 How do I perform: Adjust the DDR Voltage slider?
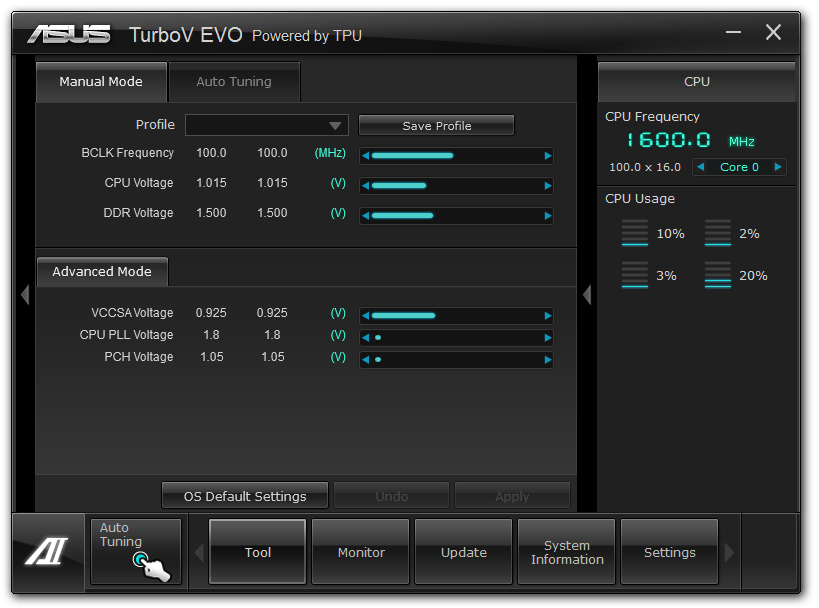[x=457, y=216]
